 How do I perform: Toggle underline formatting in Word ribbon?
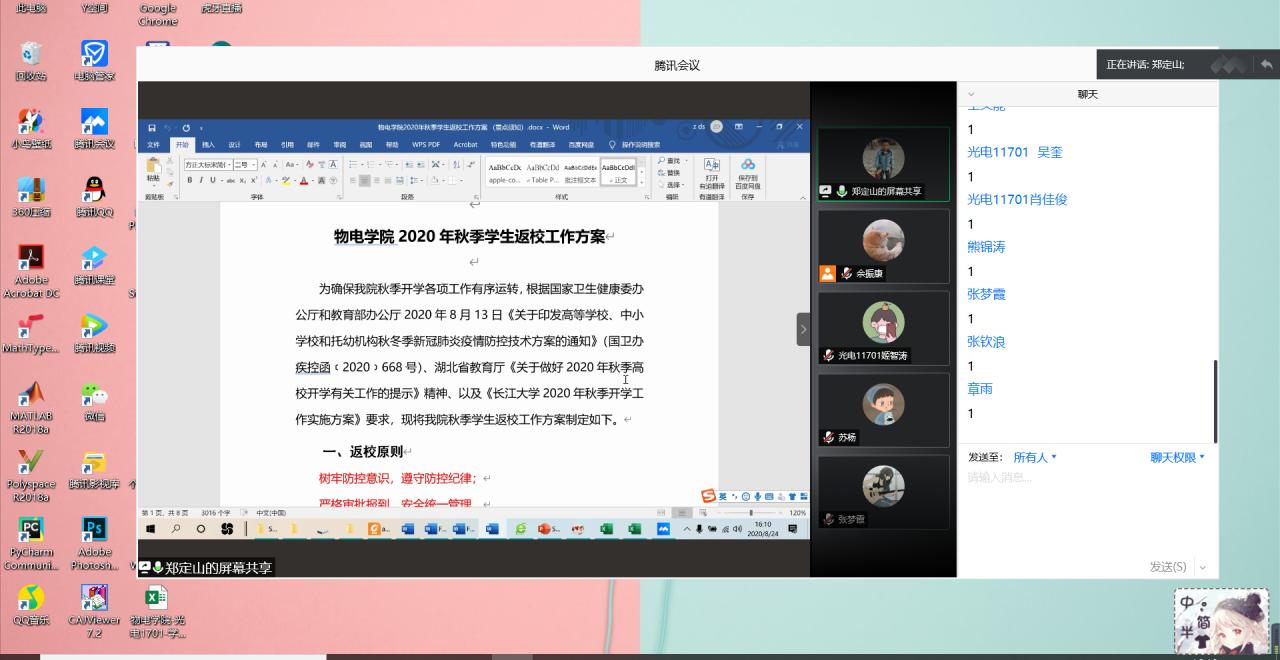(x=213, y=181)
